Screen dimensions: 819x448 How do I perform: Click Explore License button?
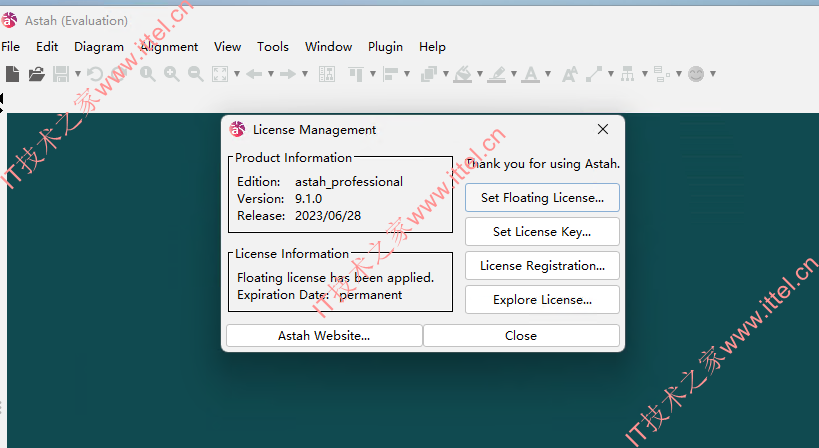(542, 299)
